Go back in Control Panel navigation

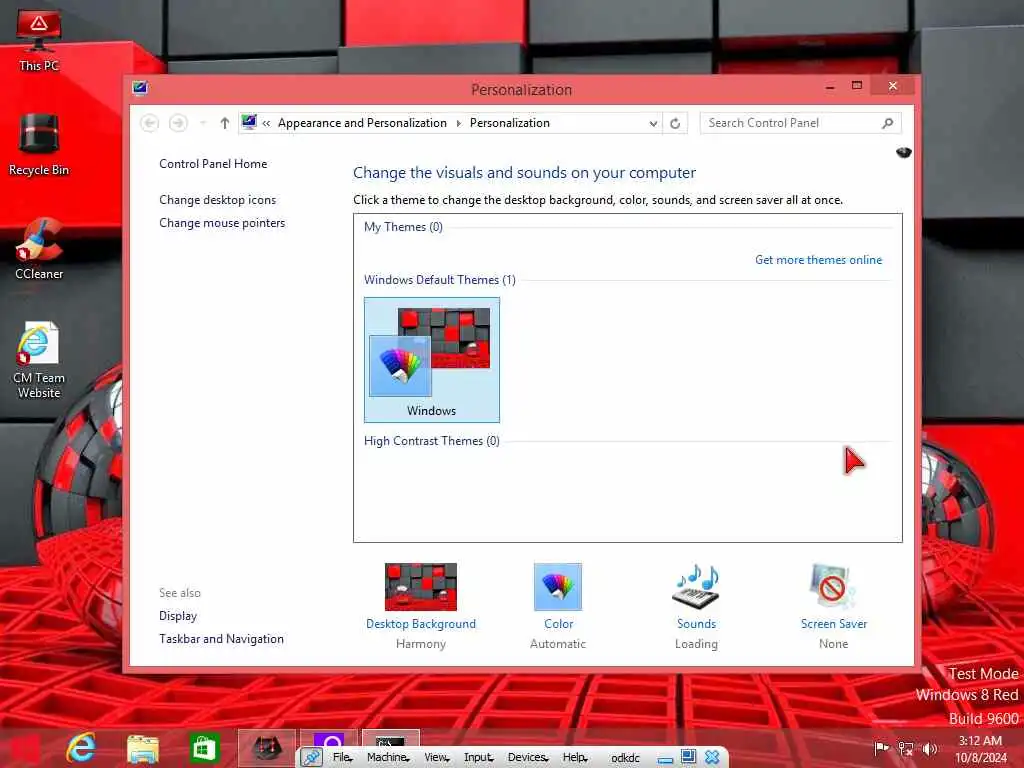pos(150,123)
